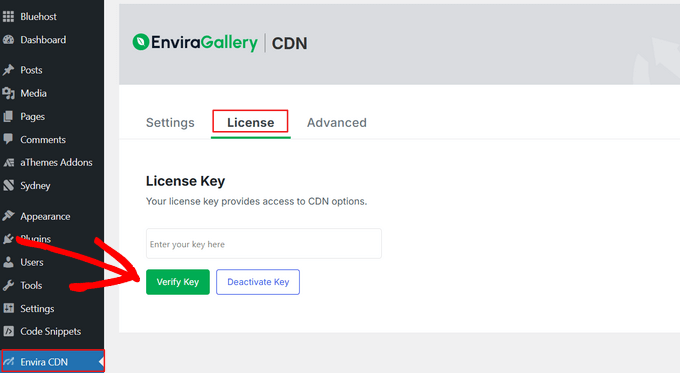This screenshot has height=373, width=680.
Task: Click the license key input field
Action: pyautogui.click(x=264, y=244)
